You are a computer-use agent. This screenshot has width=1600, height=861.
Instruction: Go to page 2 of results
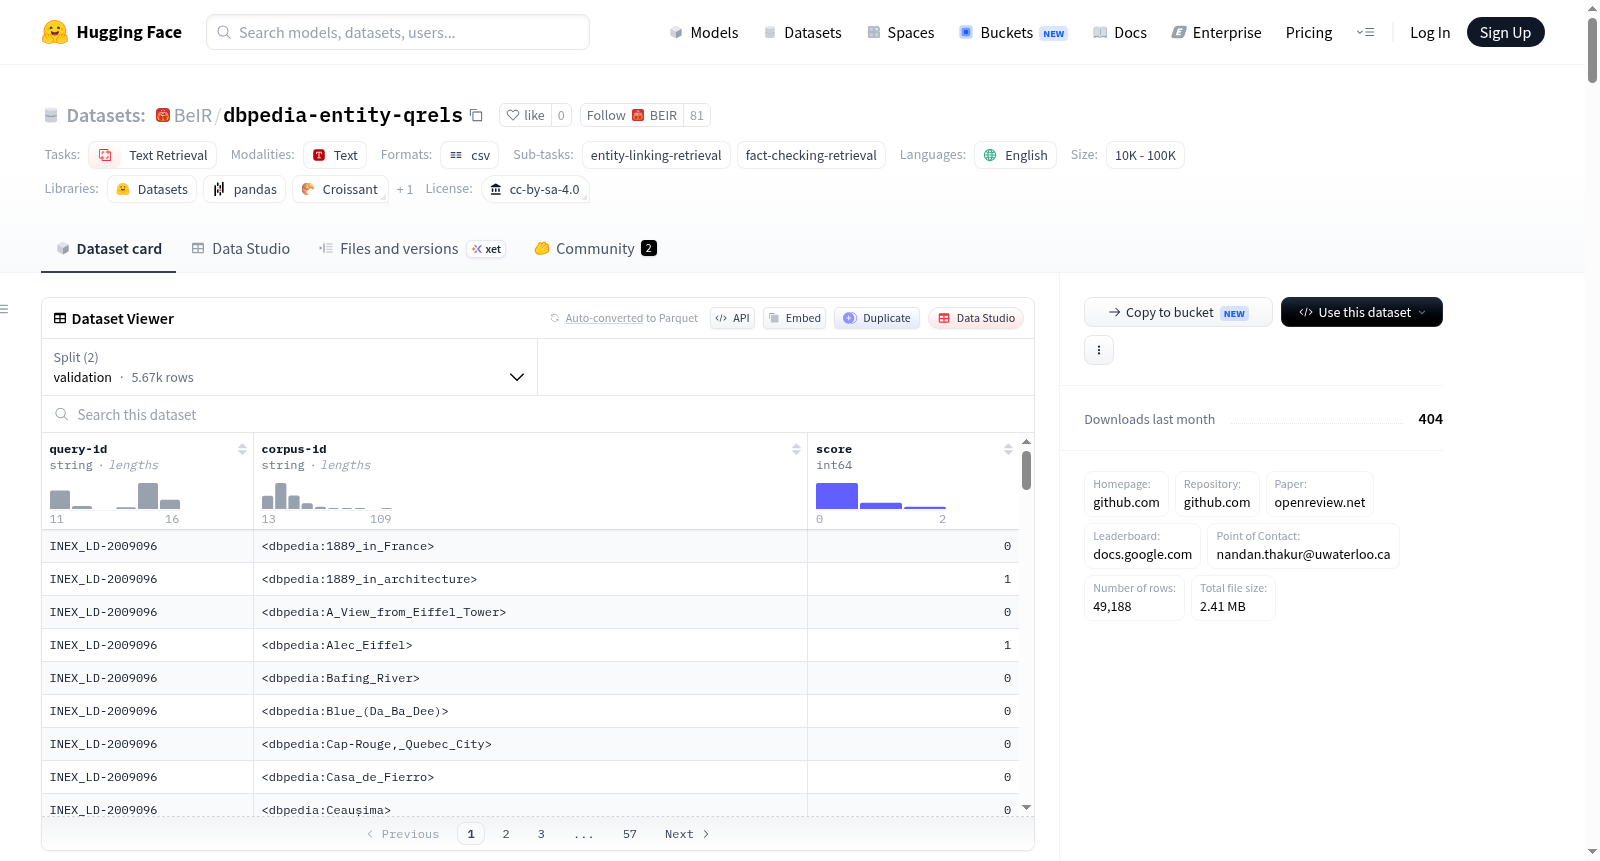506,834
